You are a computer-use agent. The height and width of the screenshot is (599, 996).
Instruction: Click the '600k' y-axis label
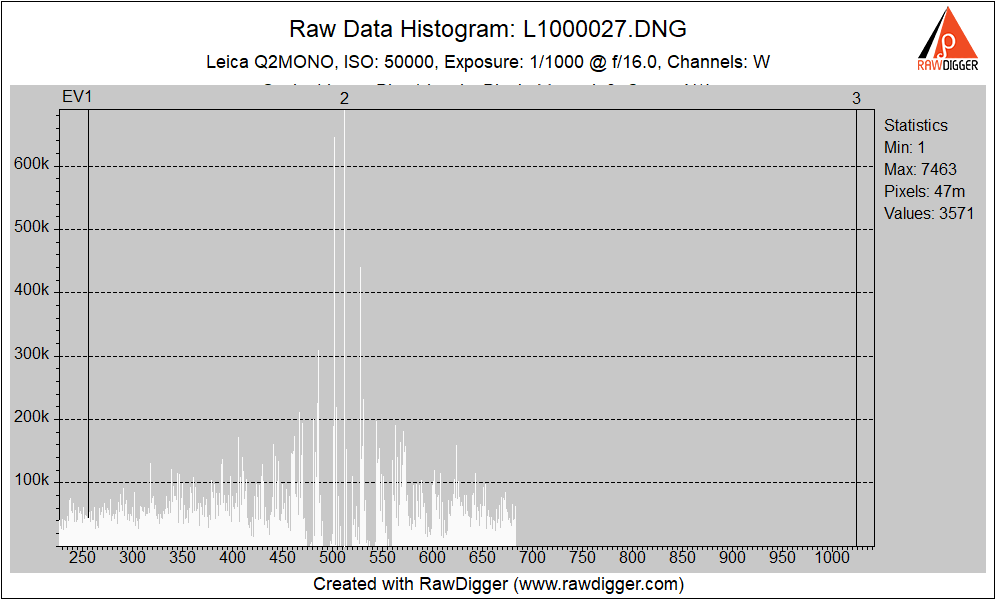32,164
